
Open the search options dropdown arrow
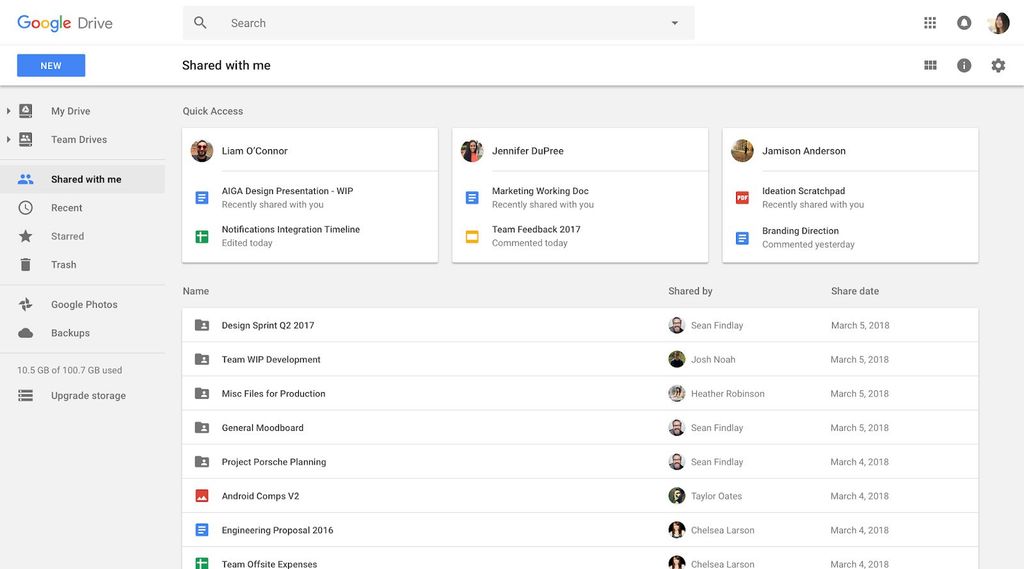pos(674,23)
